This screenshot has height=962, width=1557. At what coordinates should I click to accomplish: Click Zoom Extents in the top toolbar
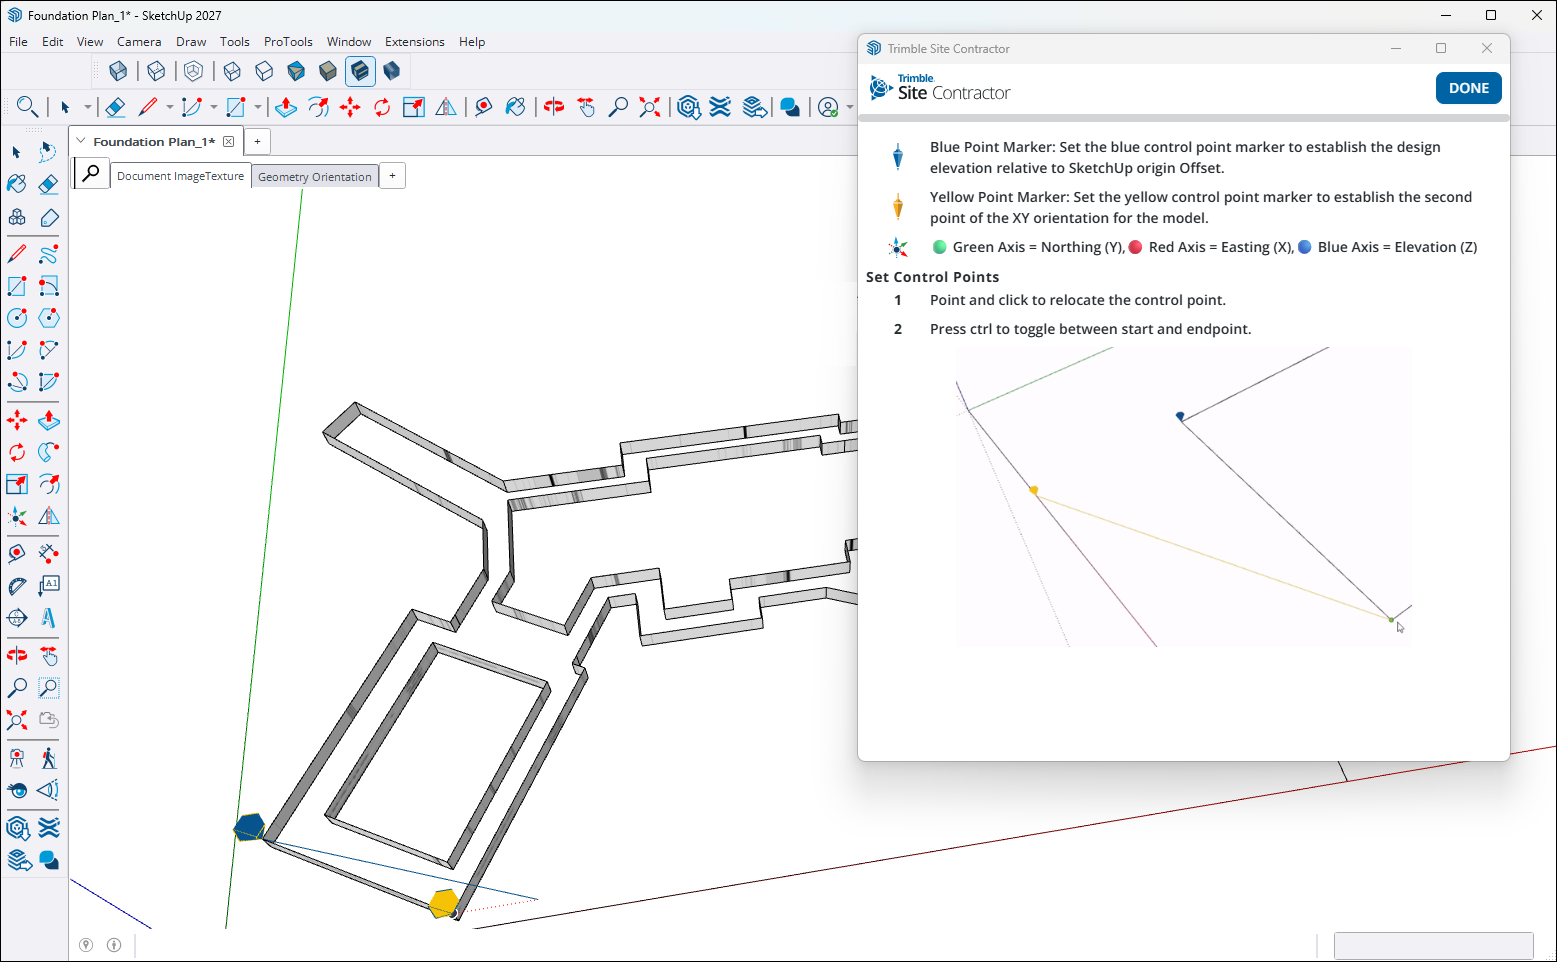[x=650, y=107]
